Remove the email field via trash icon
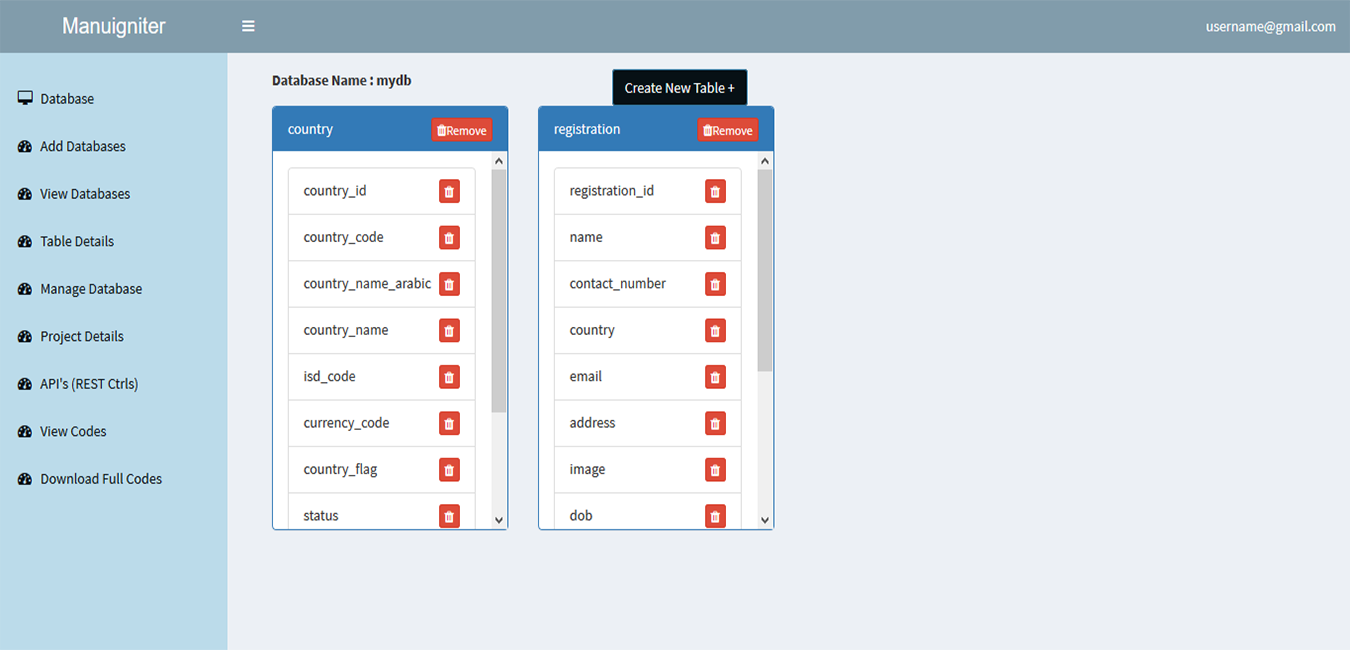 pyautogui.click(x=715, y=377)
